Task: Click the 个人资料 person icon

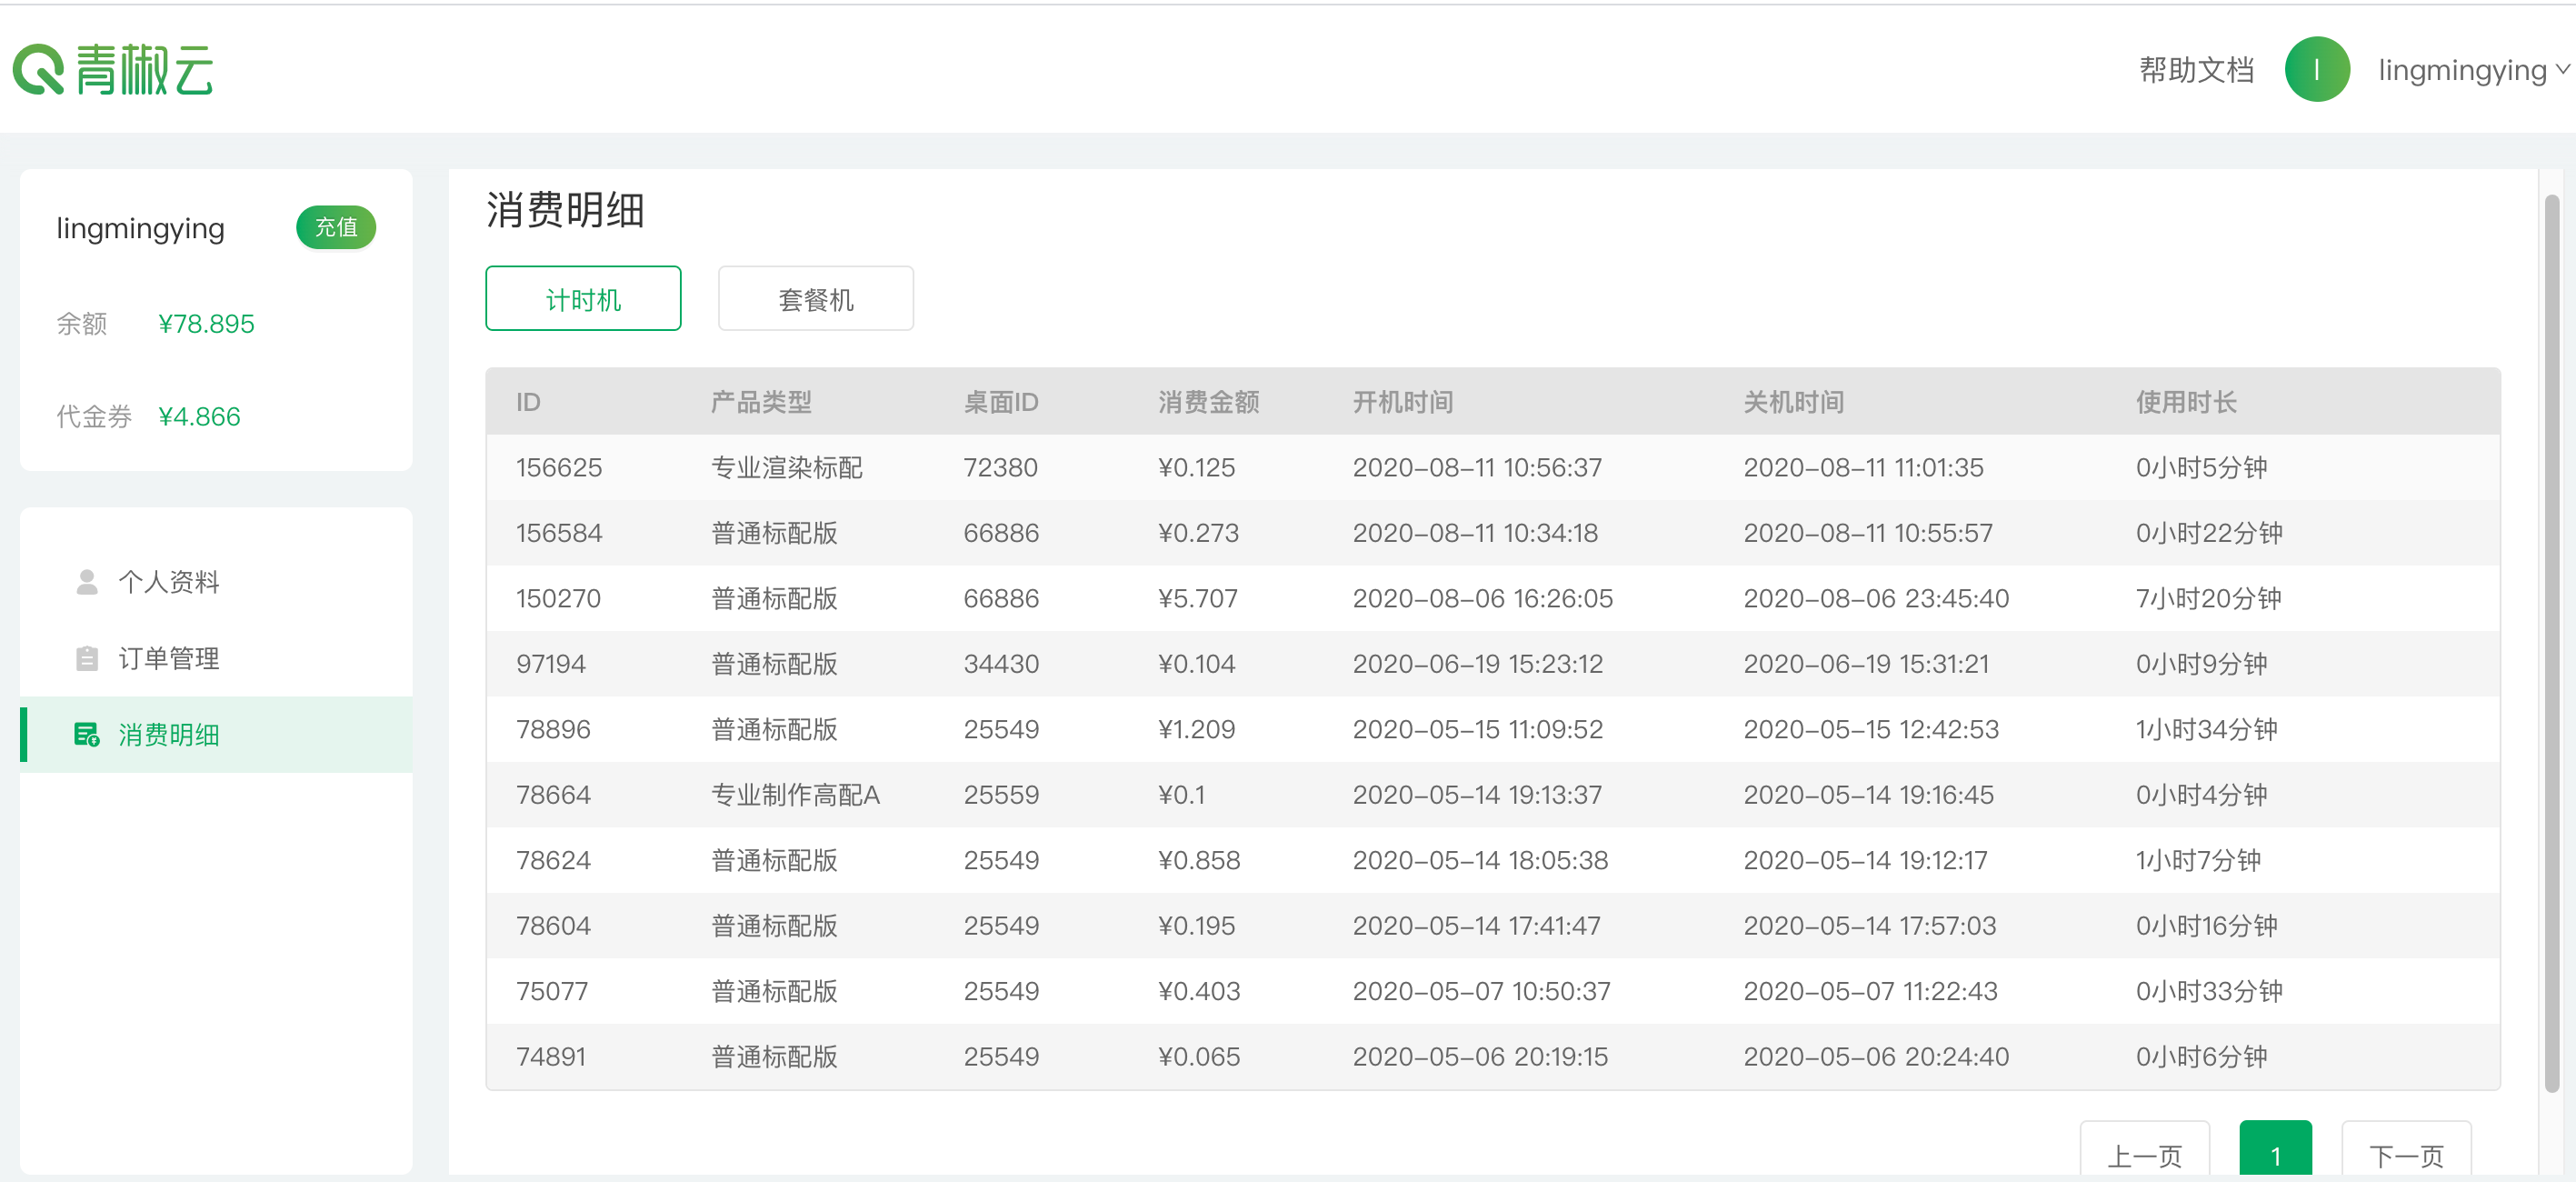Action: (87, 582)
